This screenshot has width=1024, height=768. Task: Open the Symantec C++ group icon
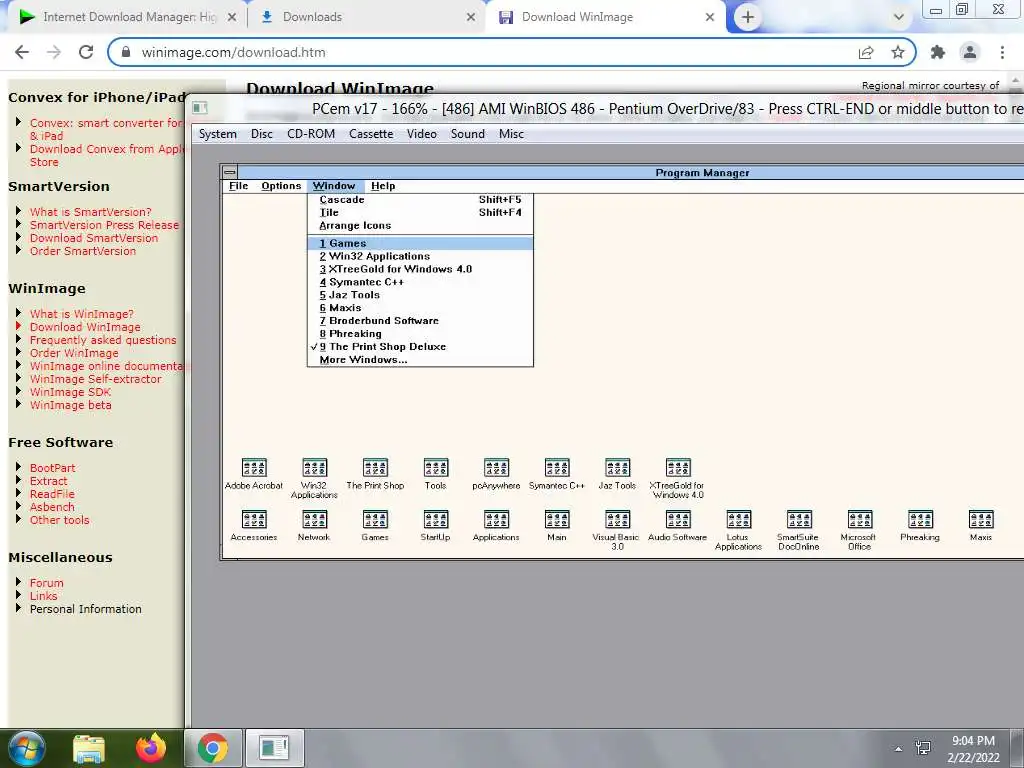click(x=557, y=468)
